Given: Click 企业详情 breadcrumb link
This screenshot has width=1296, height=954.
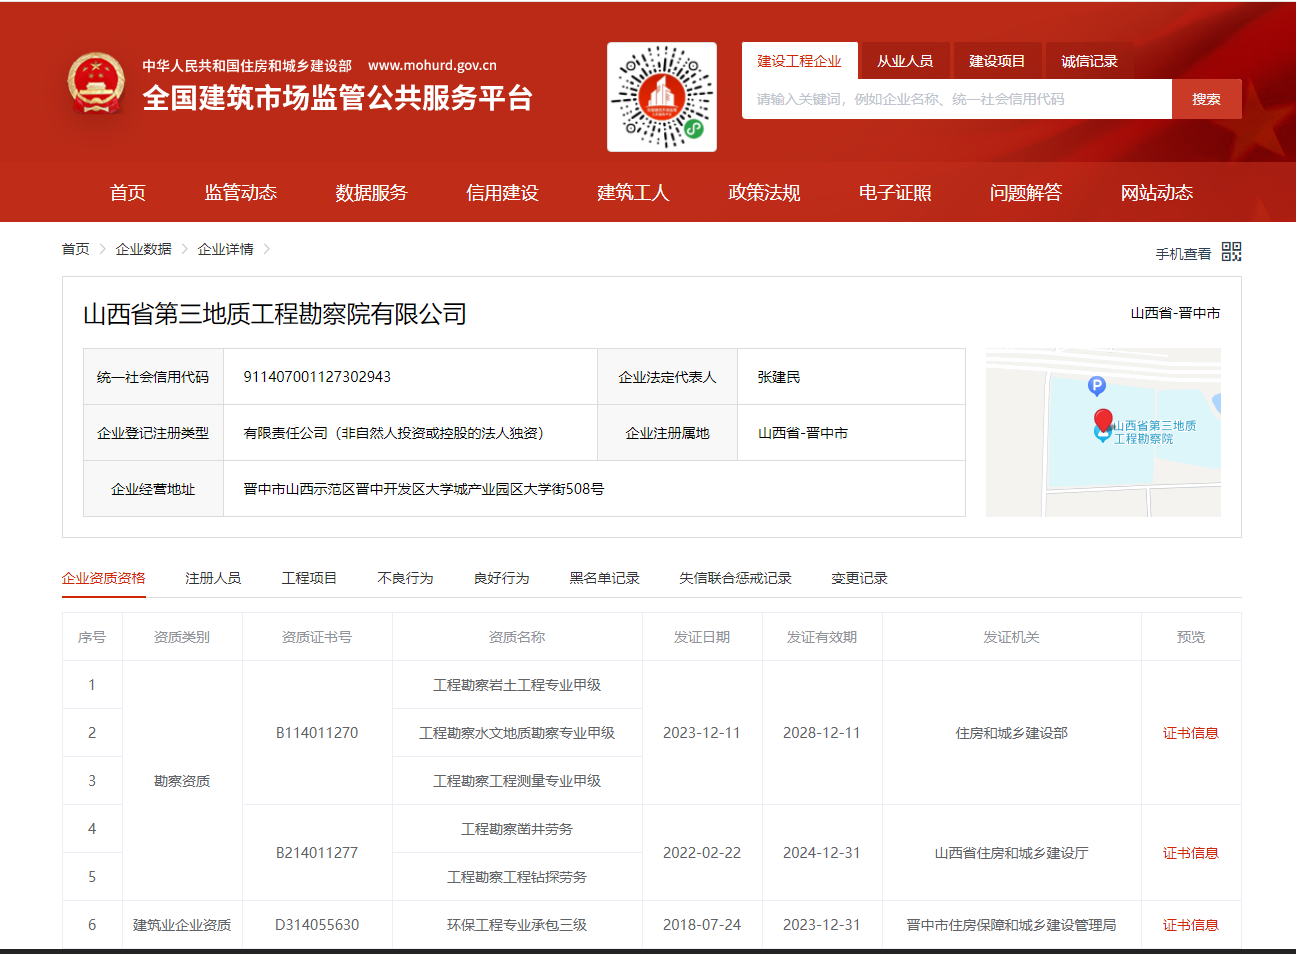Looking at the screenshot, I should [x=226, y=249].
